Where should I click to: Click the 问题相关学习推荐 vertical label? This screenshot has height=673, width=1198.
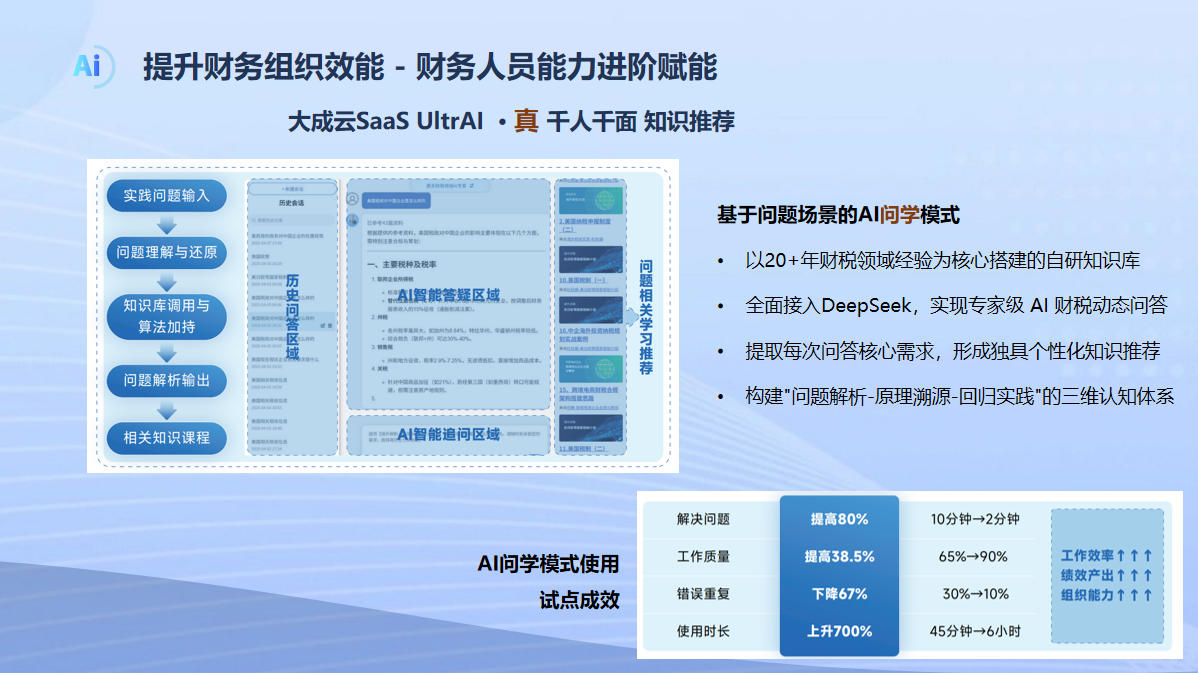pos(646,316)
